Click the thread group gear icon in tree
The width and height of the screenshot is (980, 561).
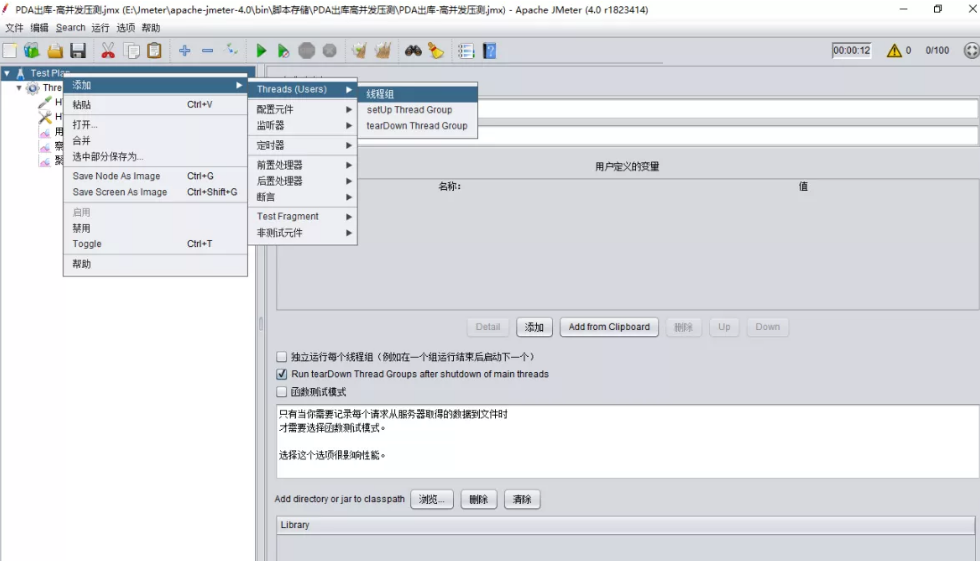click(33, 88)
